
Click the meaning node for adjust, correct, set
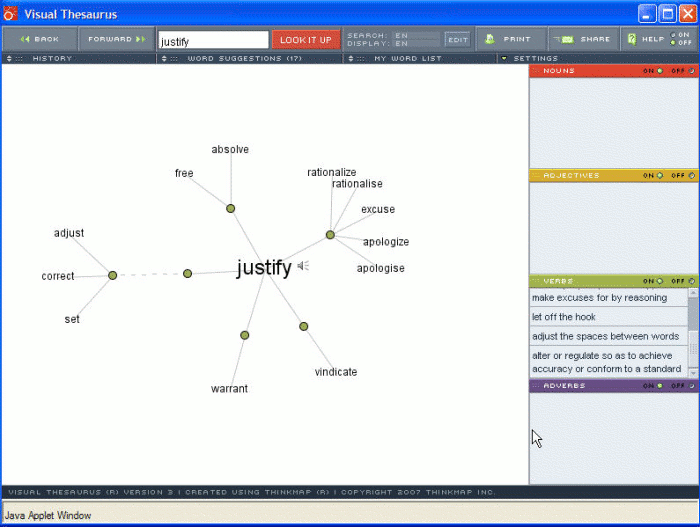click(x=112, y=276)
